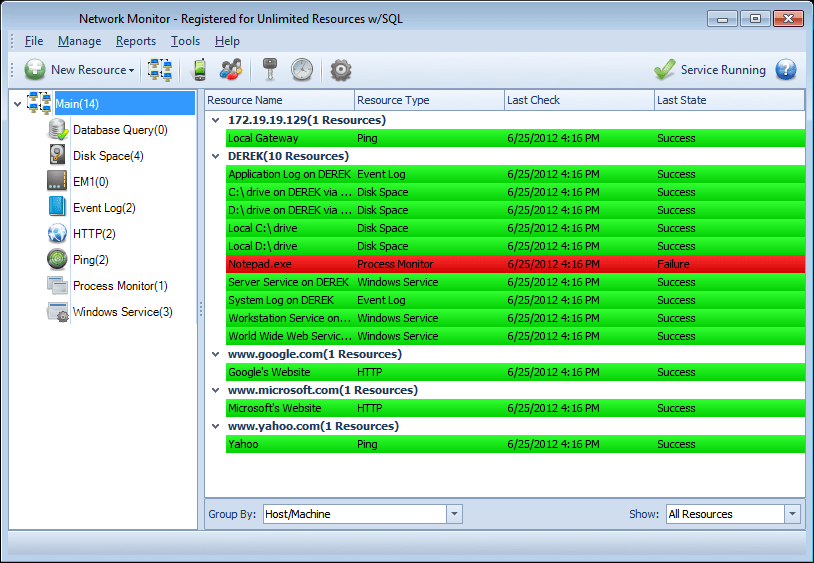
Task: Select EM1(0) tree item
Action: pyautogui.click(x=91, y=182)
